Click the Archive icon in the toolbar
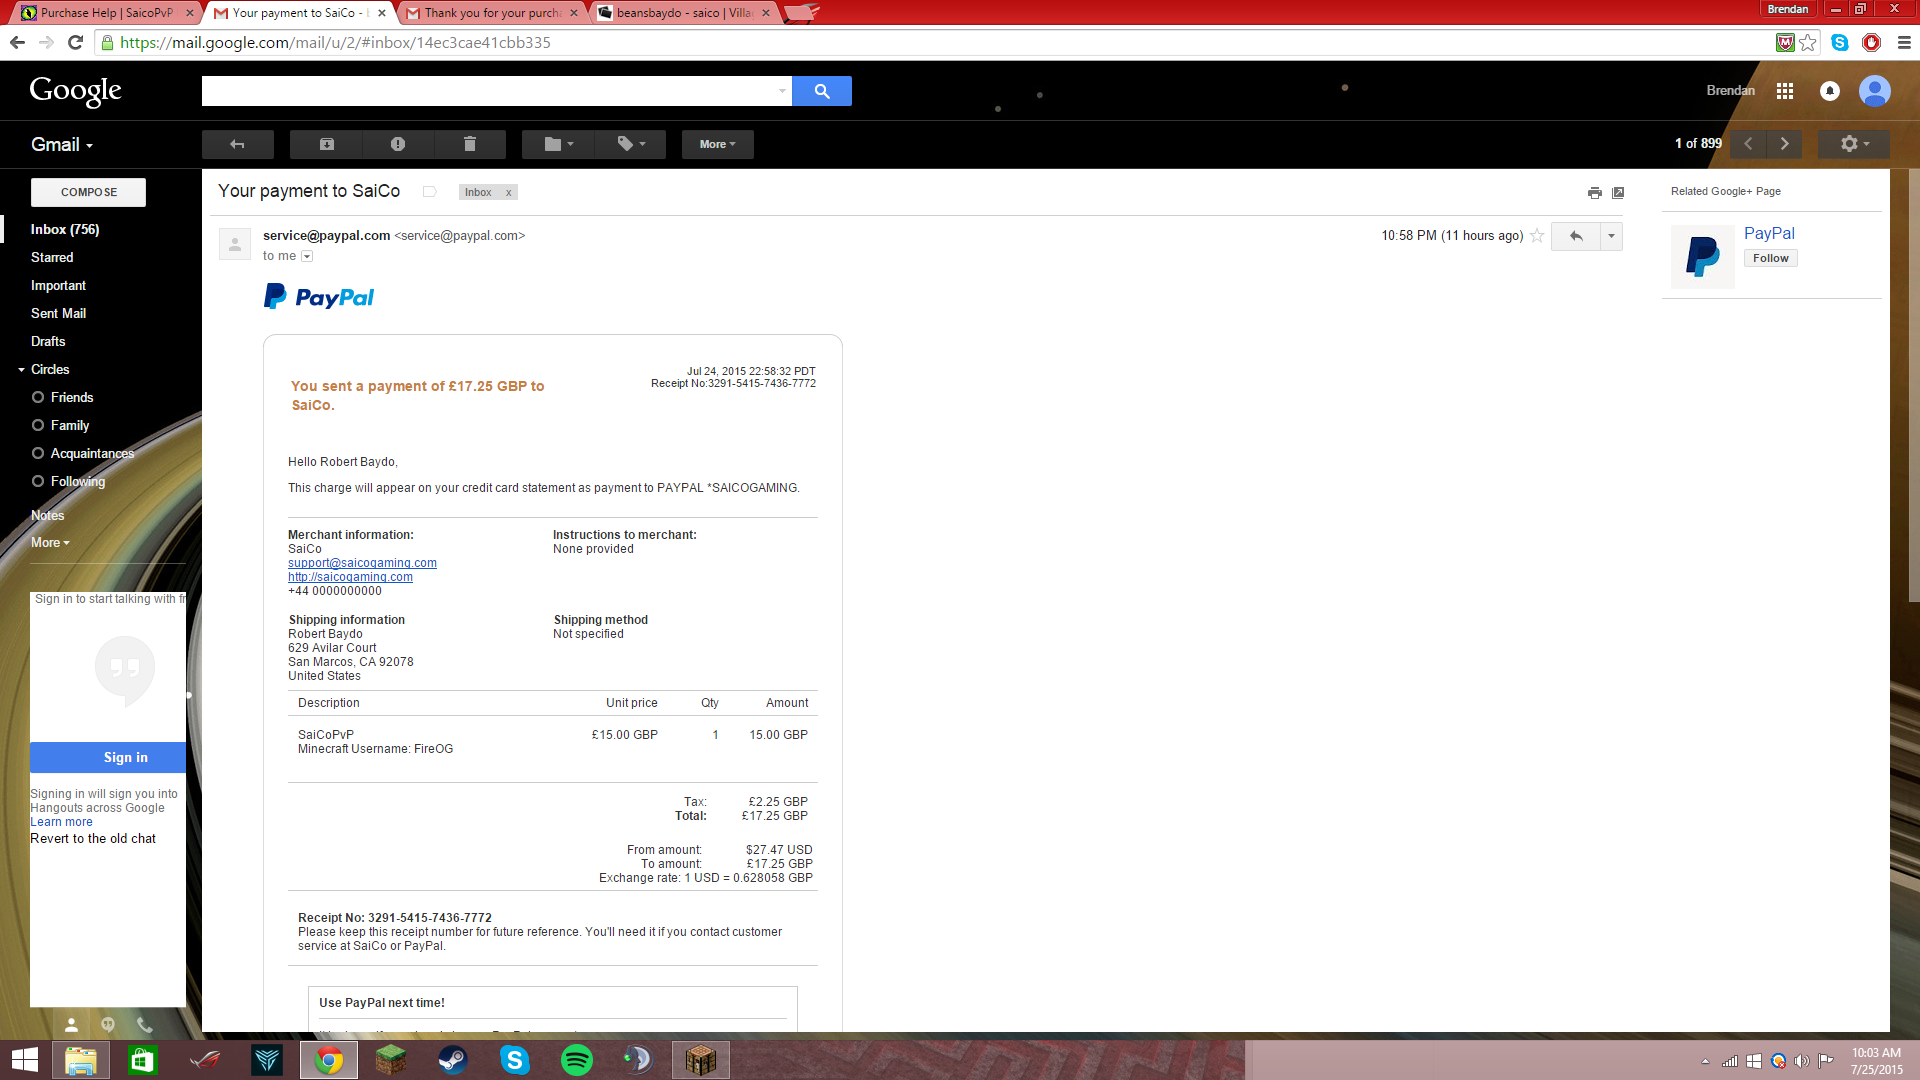 click(326, 144)
